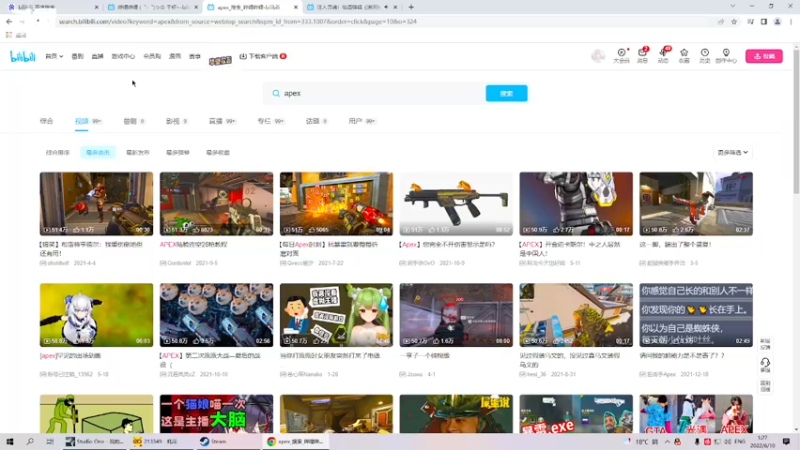
Task: Switch to the 话题 results tab
Action: tap(312, 121)
